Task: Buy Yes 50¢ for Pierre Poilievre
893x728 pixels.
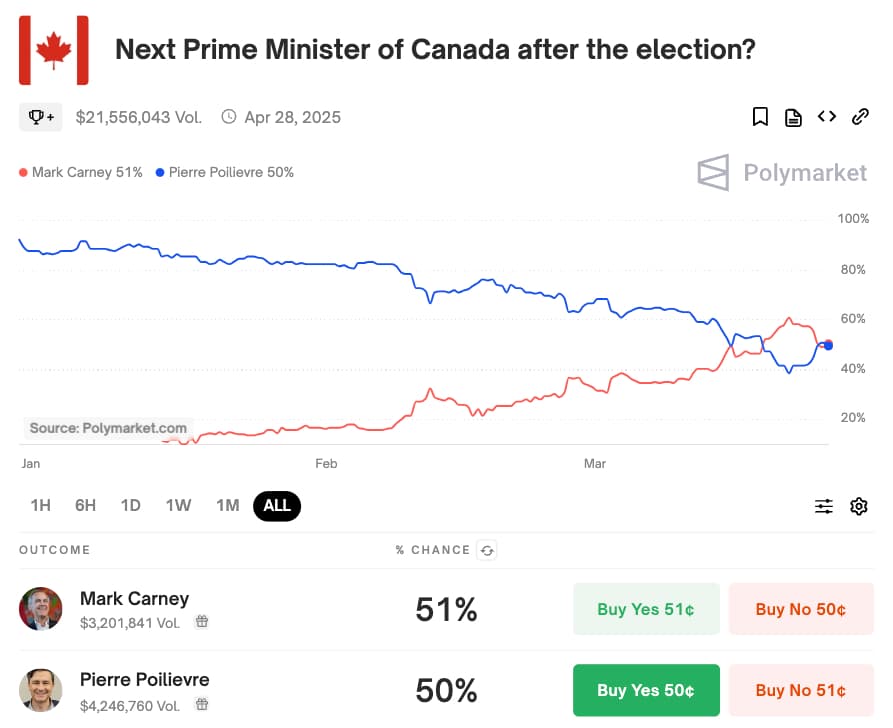Action: coord(646,690)
